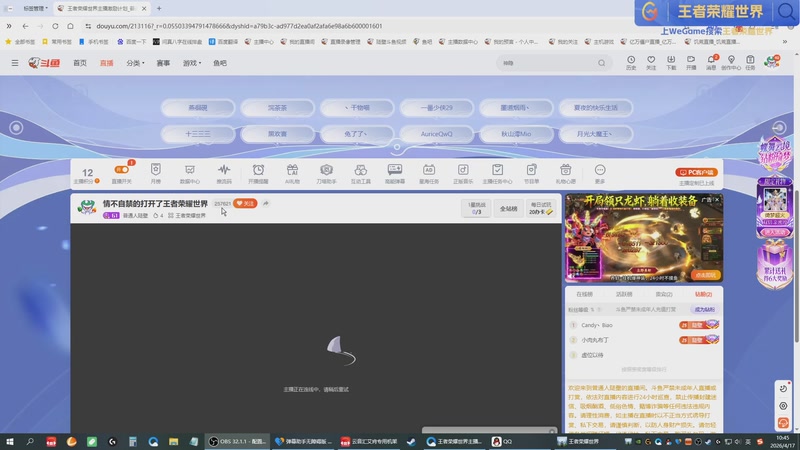Click the Douyu 斗鱼 logo
Viewport: 800px width, 450px height.
tap(44, 63)
